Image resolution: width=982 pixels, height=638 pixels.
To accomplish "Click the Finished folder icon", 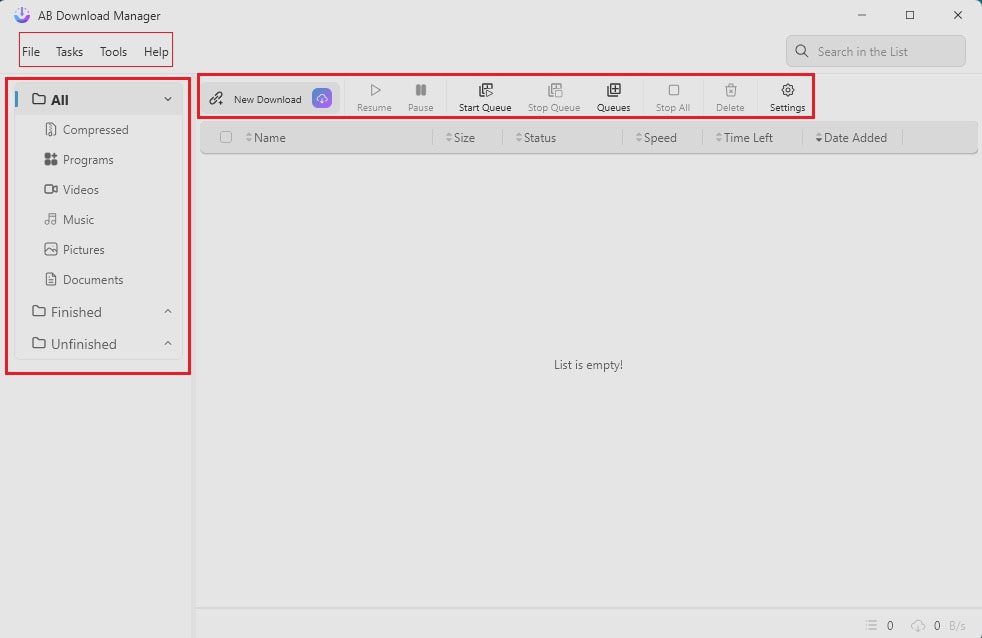I will 39,311.
